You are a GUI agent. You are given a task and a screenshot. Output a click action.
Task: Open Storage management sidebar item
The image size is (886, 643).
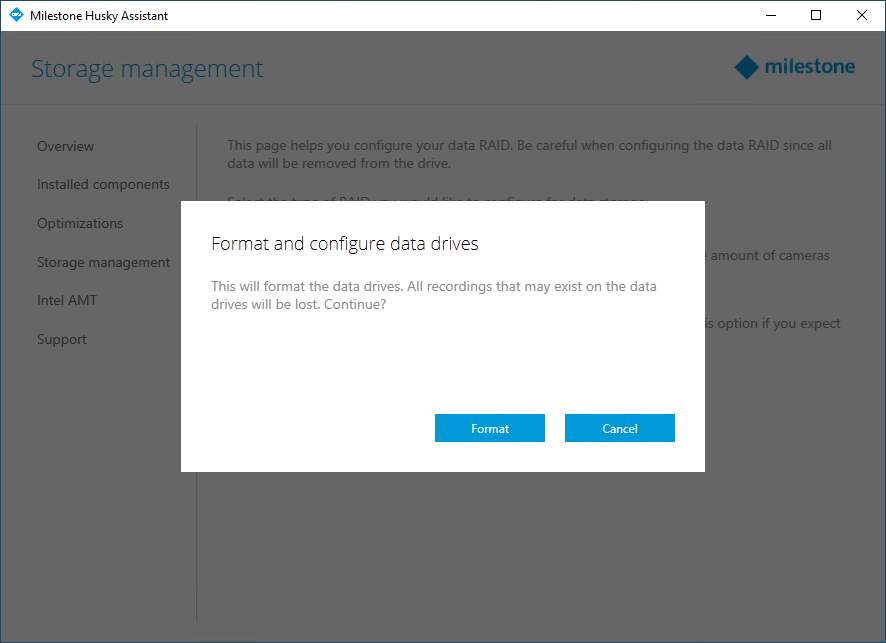point(103,262)
